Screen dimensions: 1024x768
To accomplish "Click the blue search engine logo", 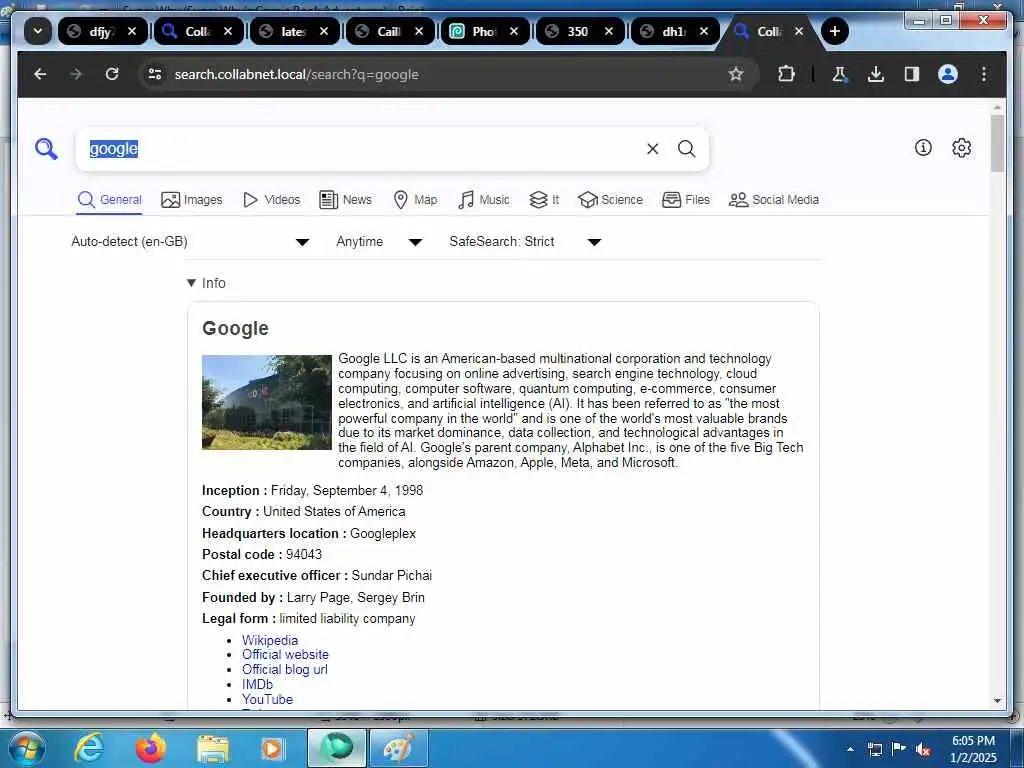I will 46,149.
